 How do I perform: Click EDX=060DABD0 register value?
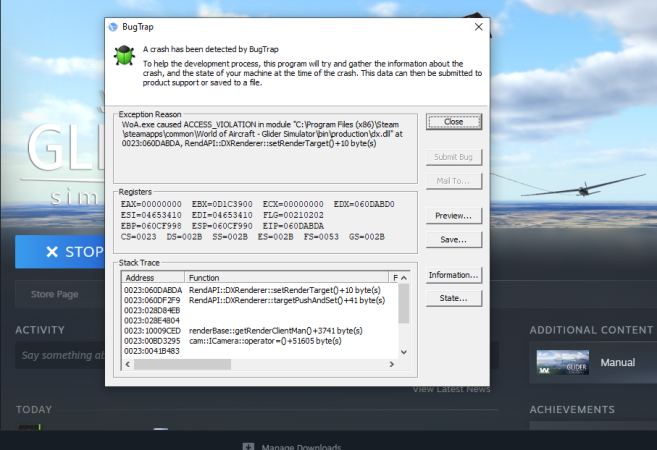tap(364, 204)
